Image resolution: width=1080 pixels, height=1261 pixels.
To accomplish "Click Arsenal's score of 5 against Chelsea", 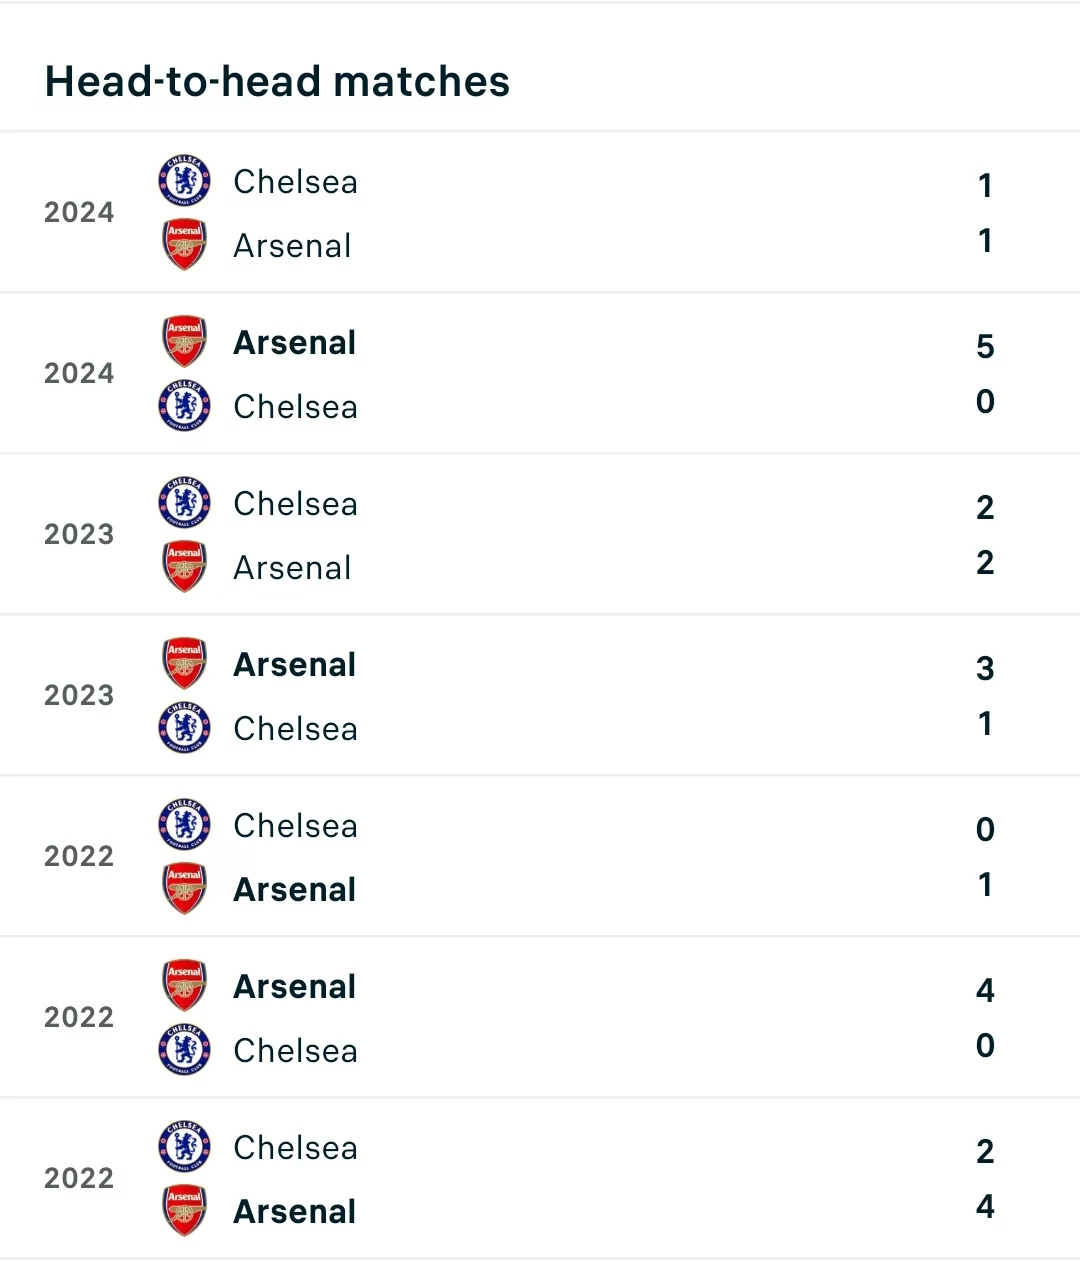I will tap(985, 346).
